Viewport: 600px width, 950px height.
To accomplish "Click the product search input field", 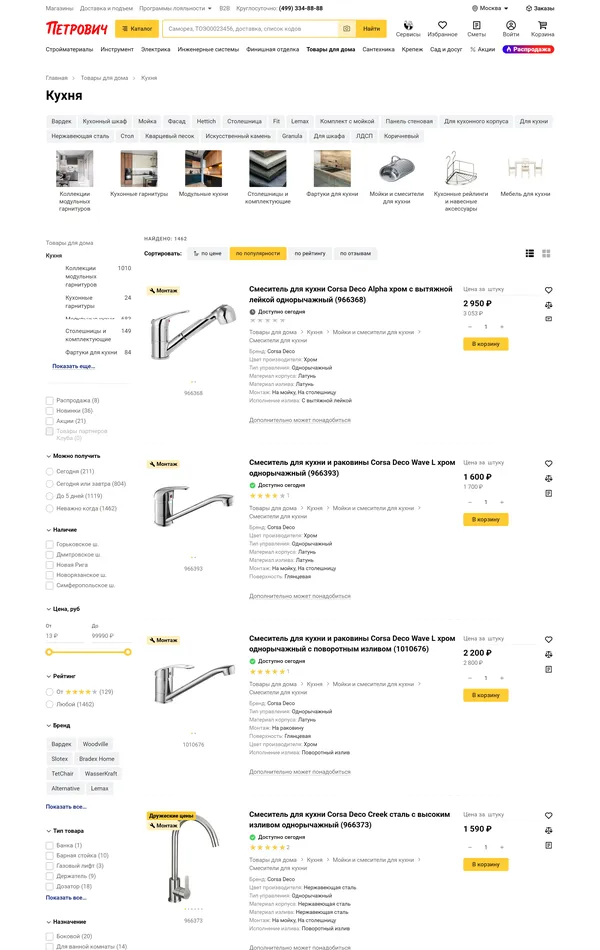I will pos(250,29).
